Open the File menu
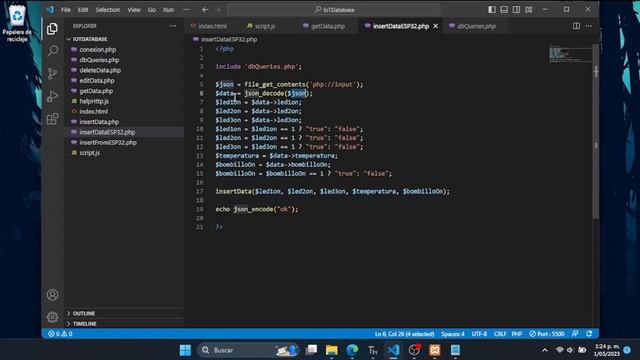Image resolution: width=640 pixels, height=360 pixels. (x=66, y=9)
